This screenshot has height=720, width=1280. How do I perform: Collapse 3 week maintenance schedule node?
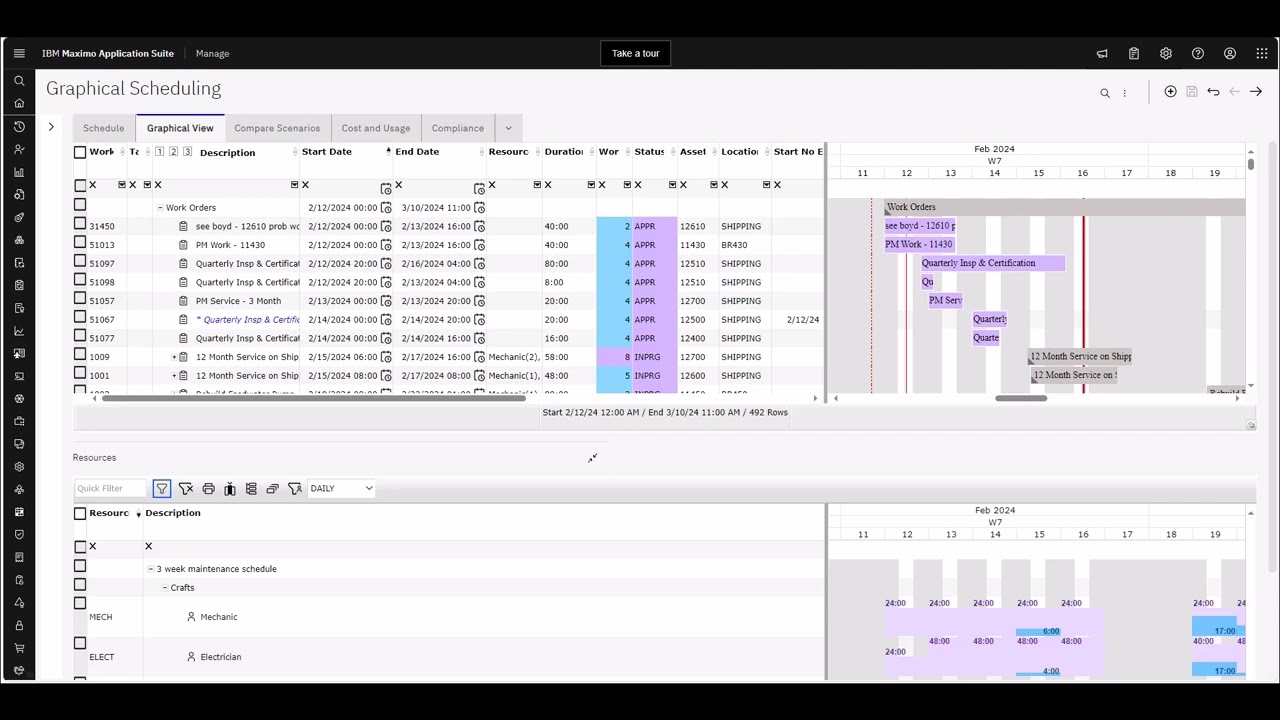coord(150,569)
